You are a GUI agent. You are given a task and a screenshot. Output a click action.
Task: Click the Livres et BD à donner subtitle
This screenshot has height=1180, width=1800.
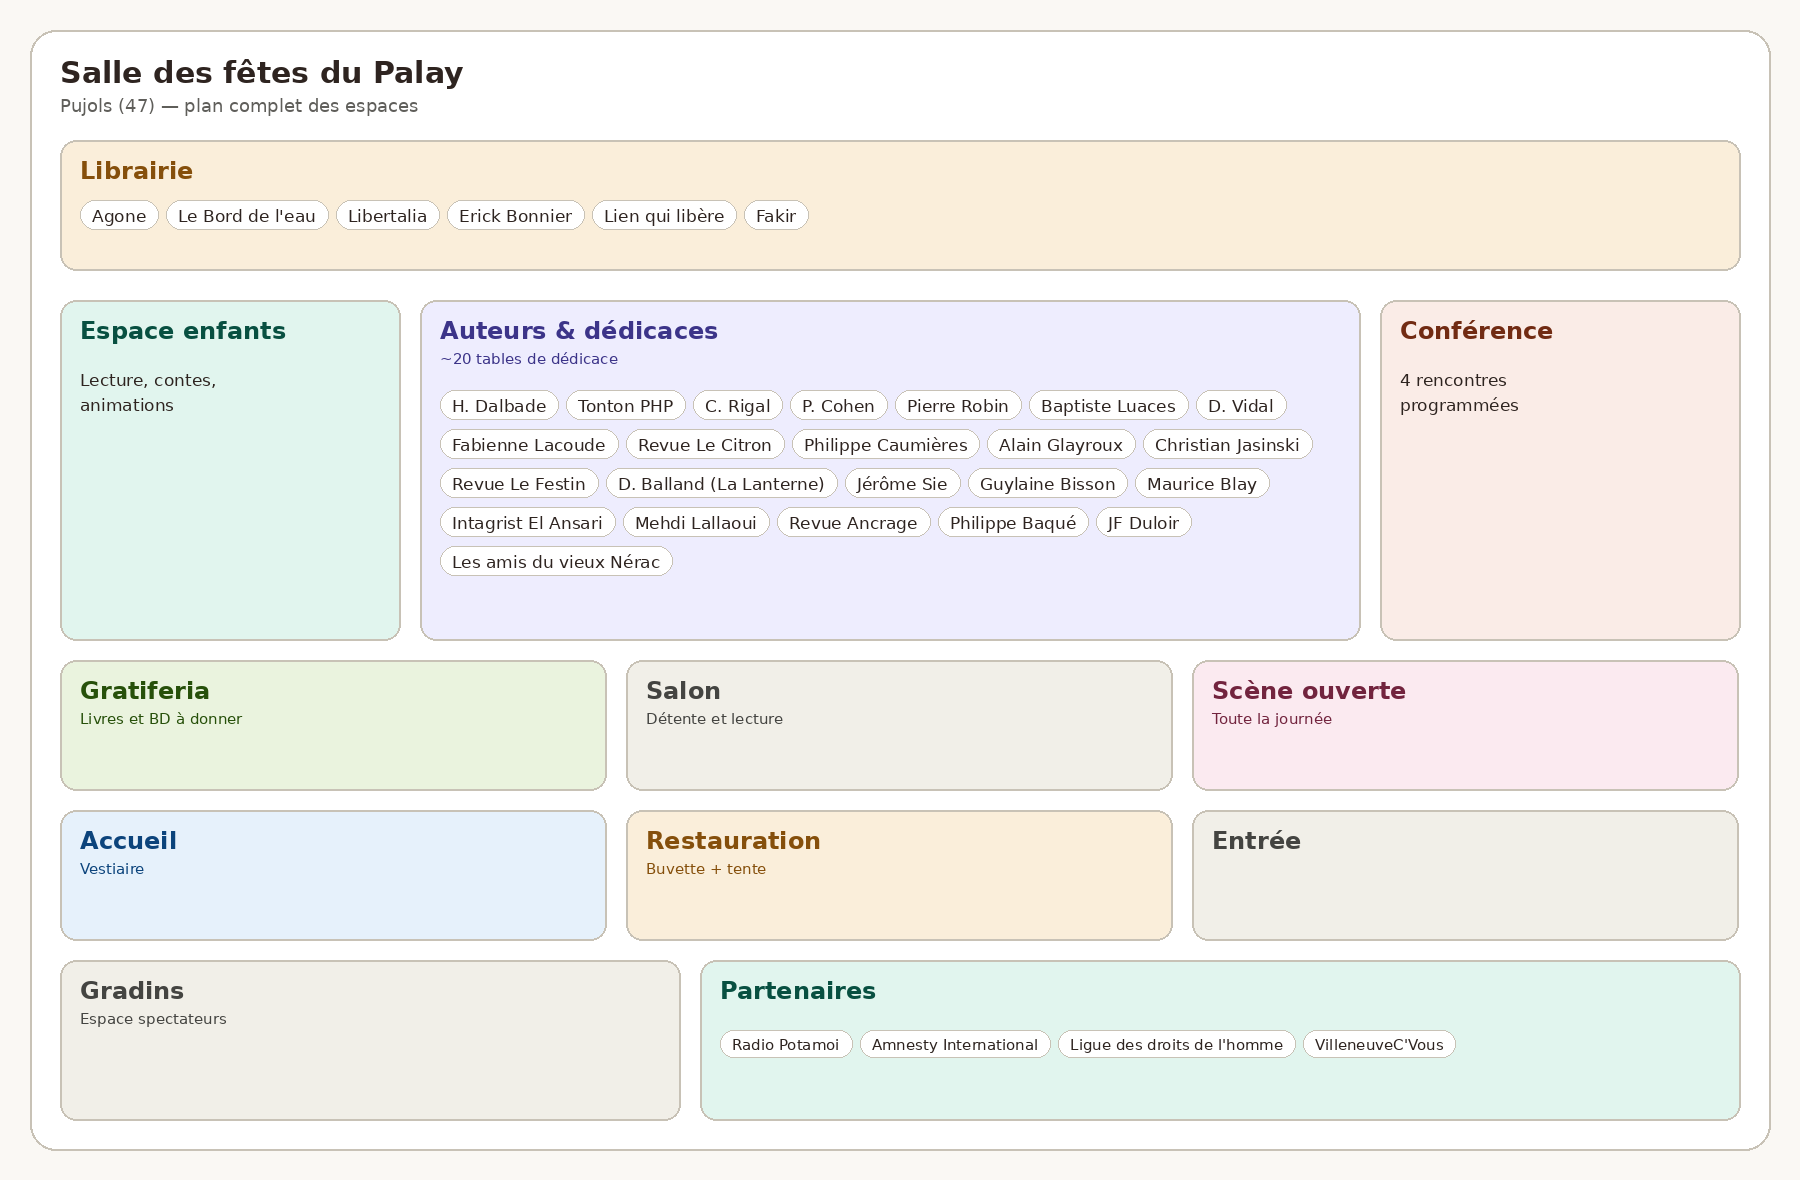(161, 719)
